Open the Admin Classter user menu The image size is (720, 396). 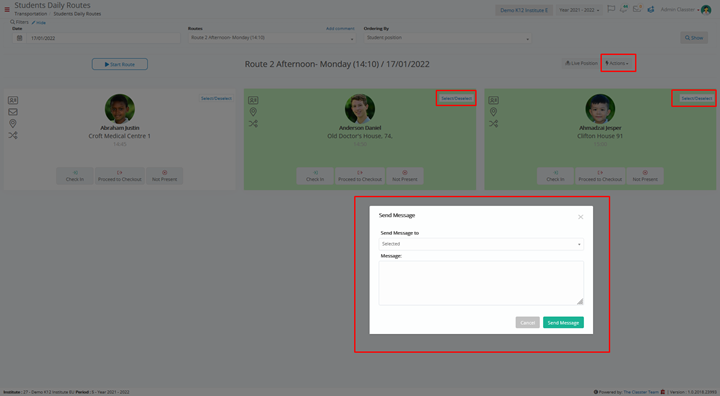(x=680, y=10)
